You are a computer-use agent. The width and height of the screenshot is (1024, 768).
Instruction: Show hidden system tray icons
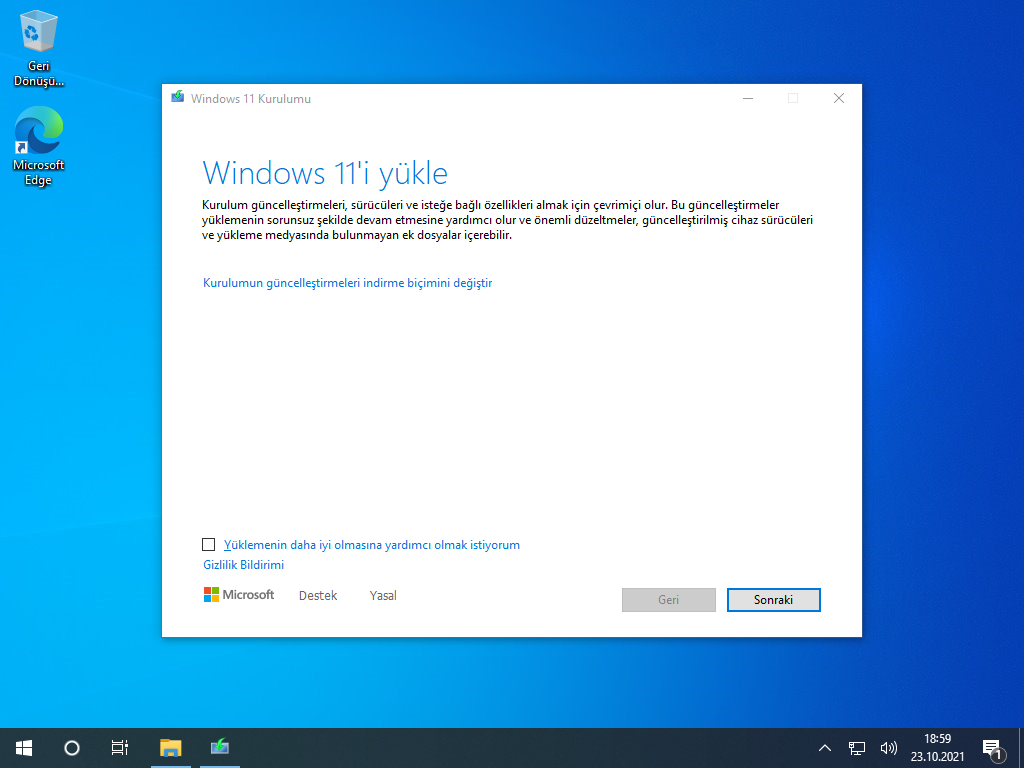point(825,748)
